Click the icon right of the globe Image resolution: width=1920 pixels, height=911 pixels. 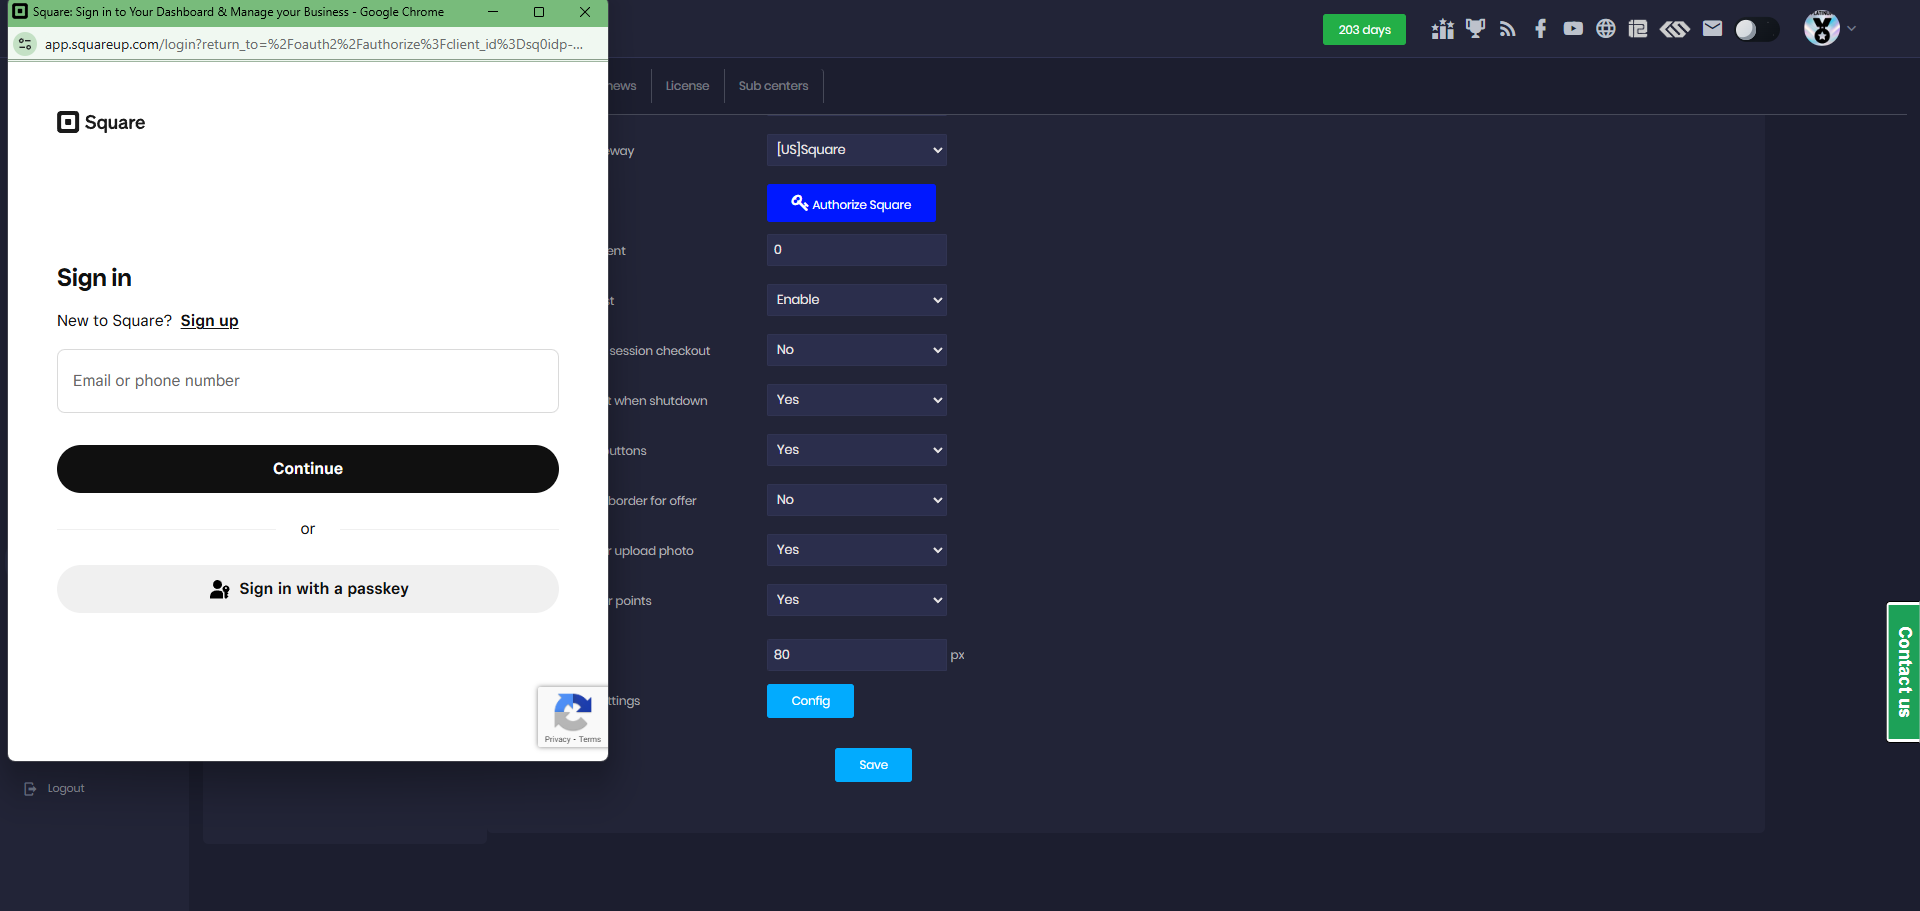[1638, 29]
